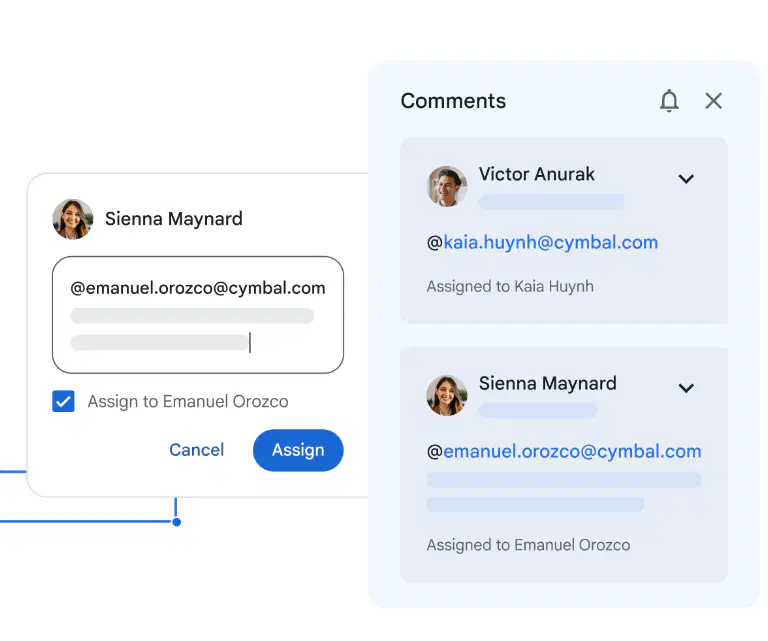This screenshot has height=641, width=768.
Task: Click Sienna Maynard's avatar in assign dialog
Action: (x=73, y=219)
